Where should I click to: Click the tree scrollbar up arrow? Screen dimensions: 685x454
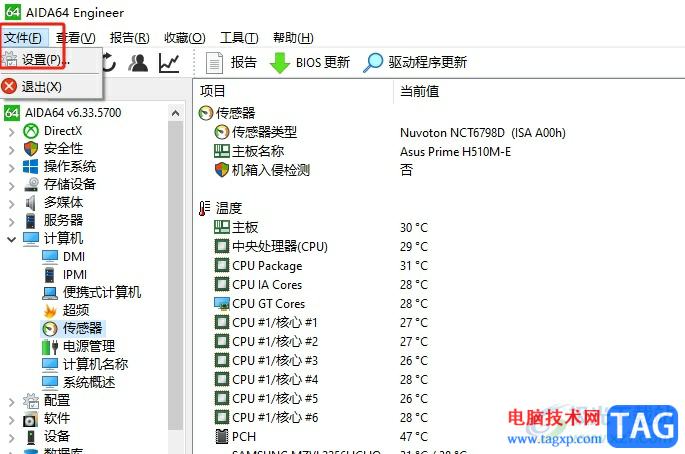click(176, 113)
